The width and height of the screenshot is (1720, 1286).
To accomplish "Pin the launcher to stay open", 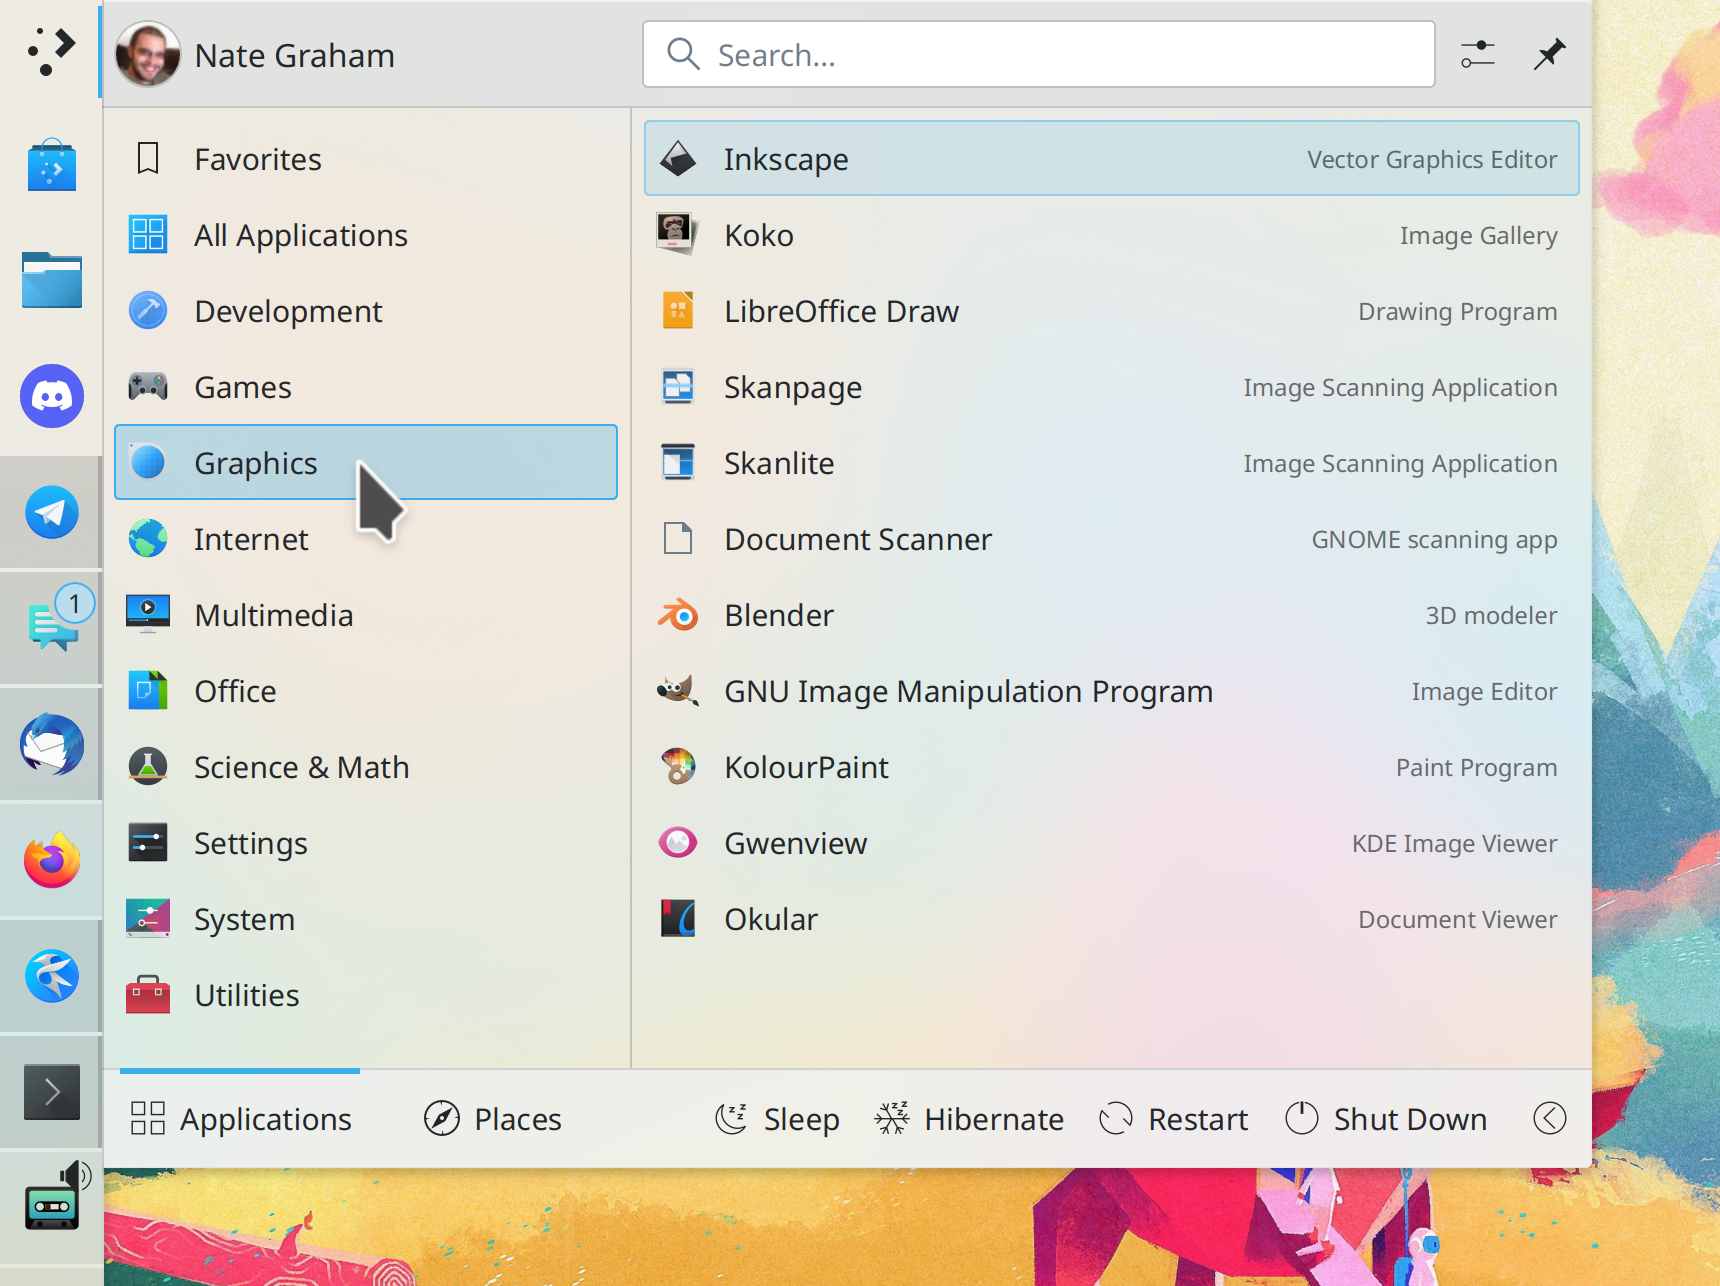I will click(x=1548, y=55).
